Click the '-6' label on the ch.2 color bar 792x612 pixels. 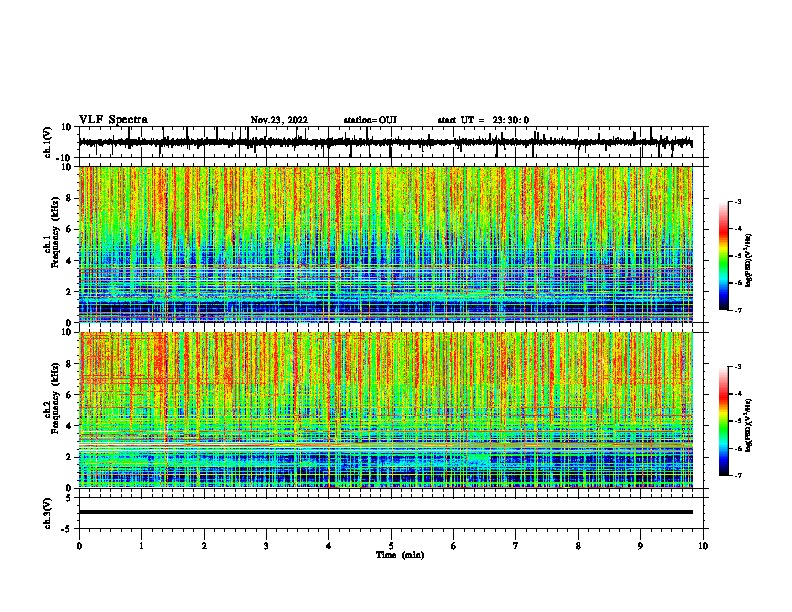(737, 448)
